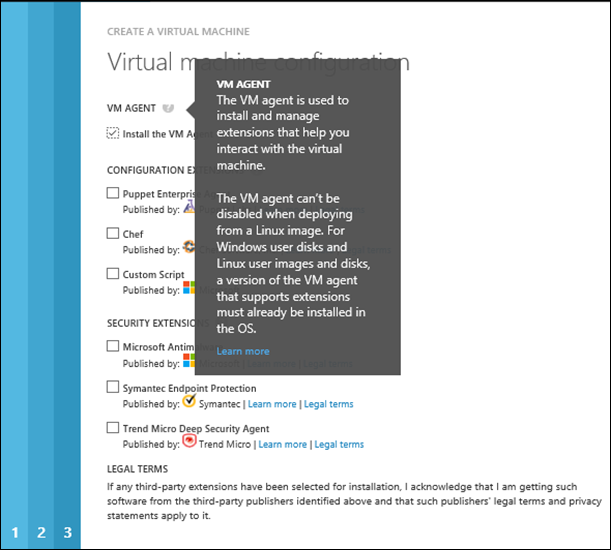Tick the Microsoft Antimalware checkbox
The height and width of the screenshot is (550, 611).
click(113, 346)
